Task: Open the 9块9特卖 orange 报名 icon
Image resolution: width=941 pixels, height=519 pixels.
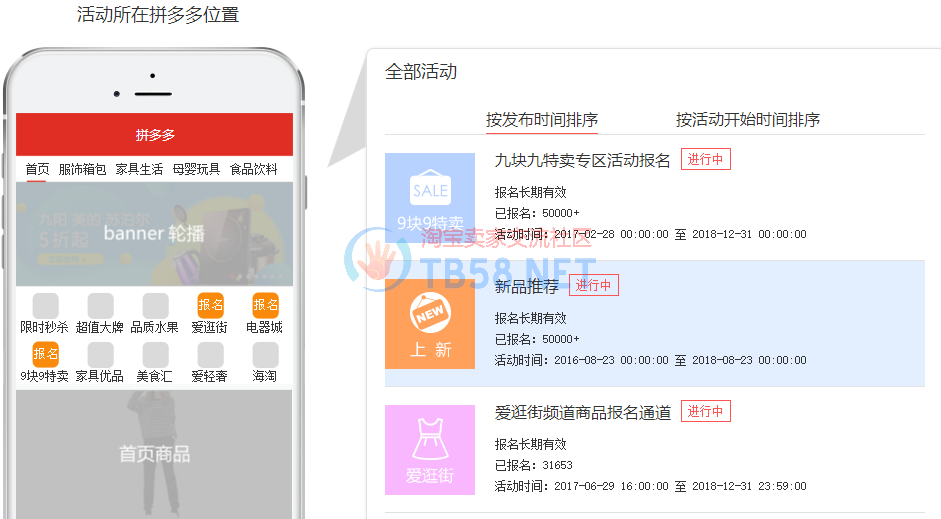Action: coord(46,355)
